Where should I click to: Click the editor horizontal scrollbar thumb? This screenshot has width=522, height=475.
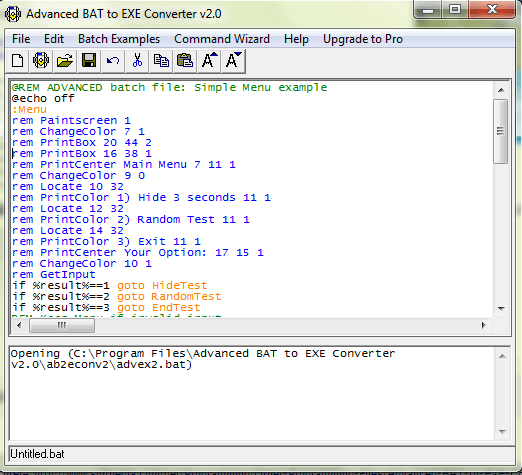point(62,325)
